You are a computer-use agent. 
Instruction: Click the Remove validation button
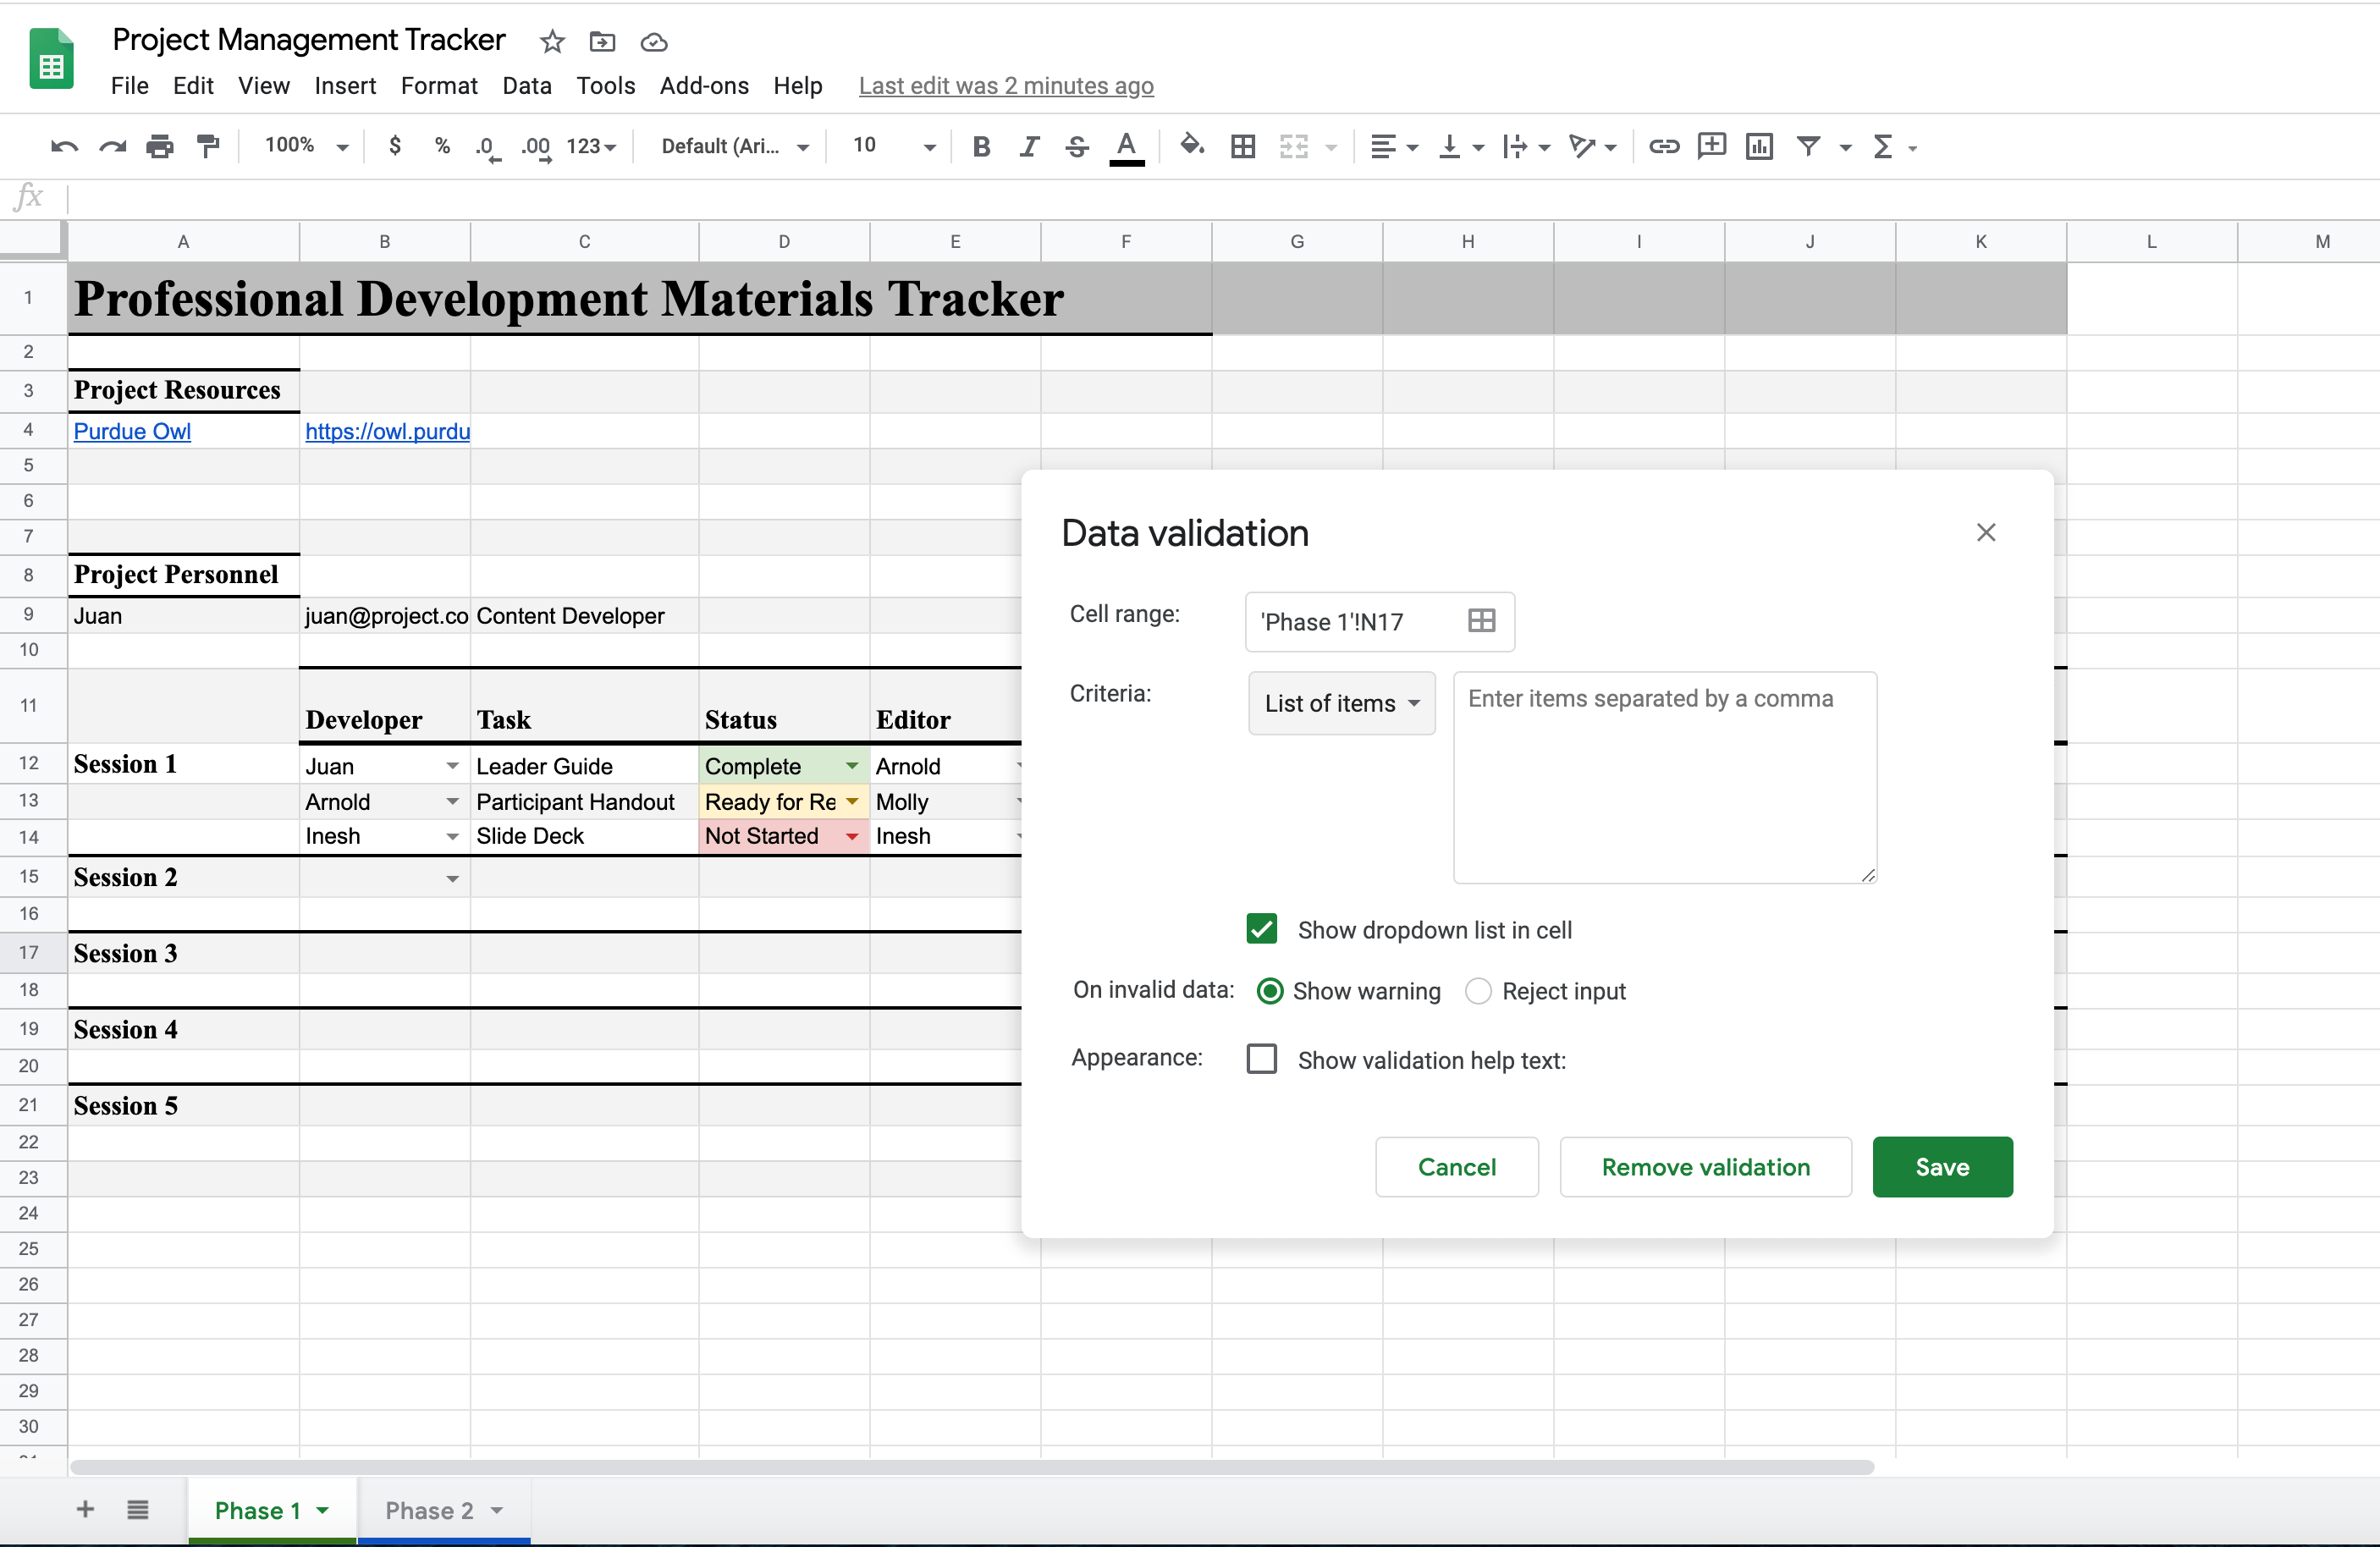click(x=1706, y=1166)
